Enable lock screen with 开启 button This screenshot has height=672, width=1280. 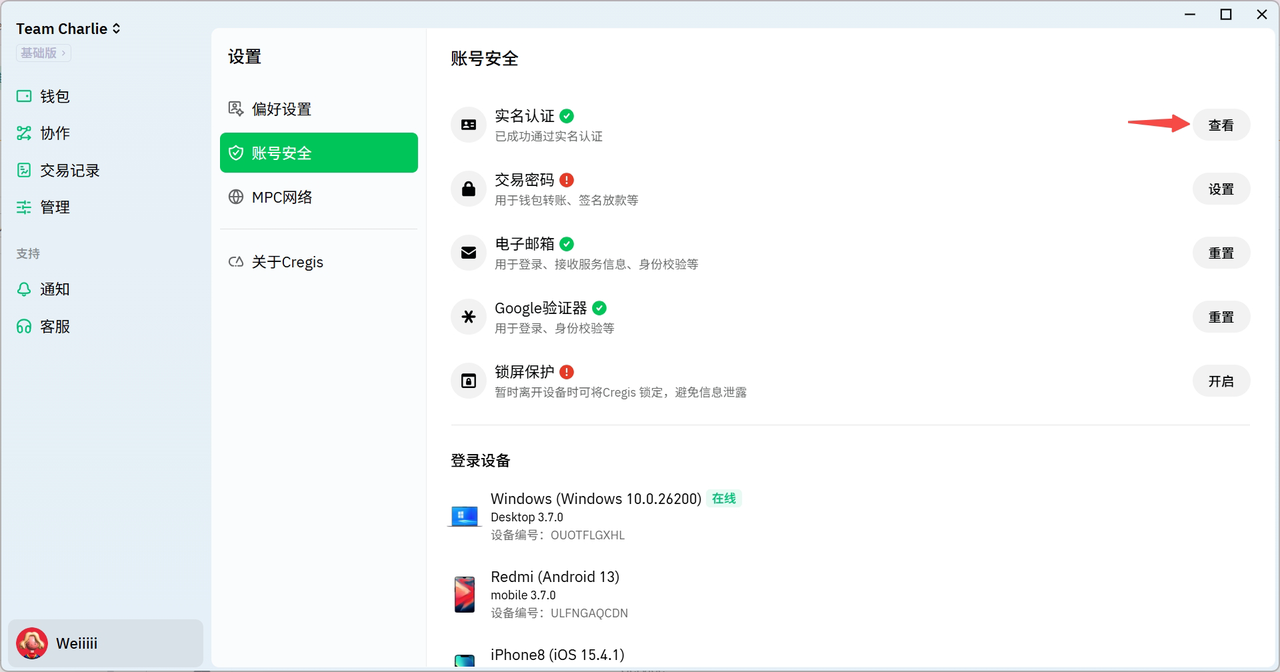(1221, 381)
